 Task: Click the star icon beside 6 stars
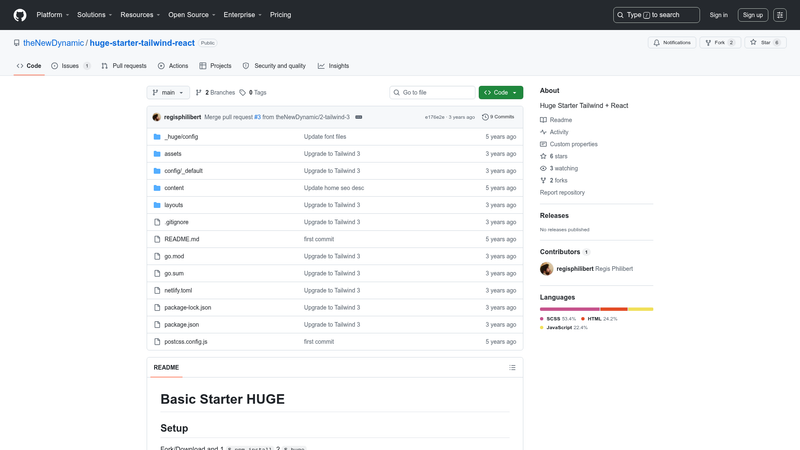click(543, 156)
